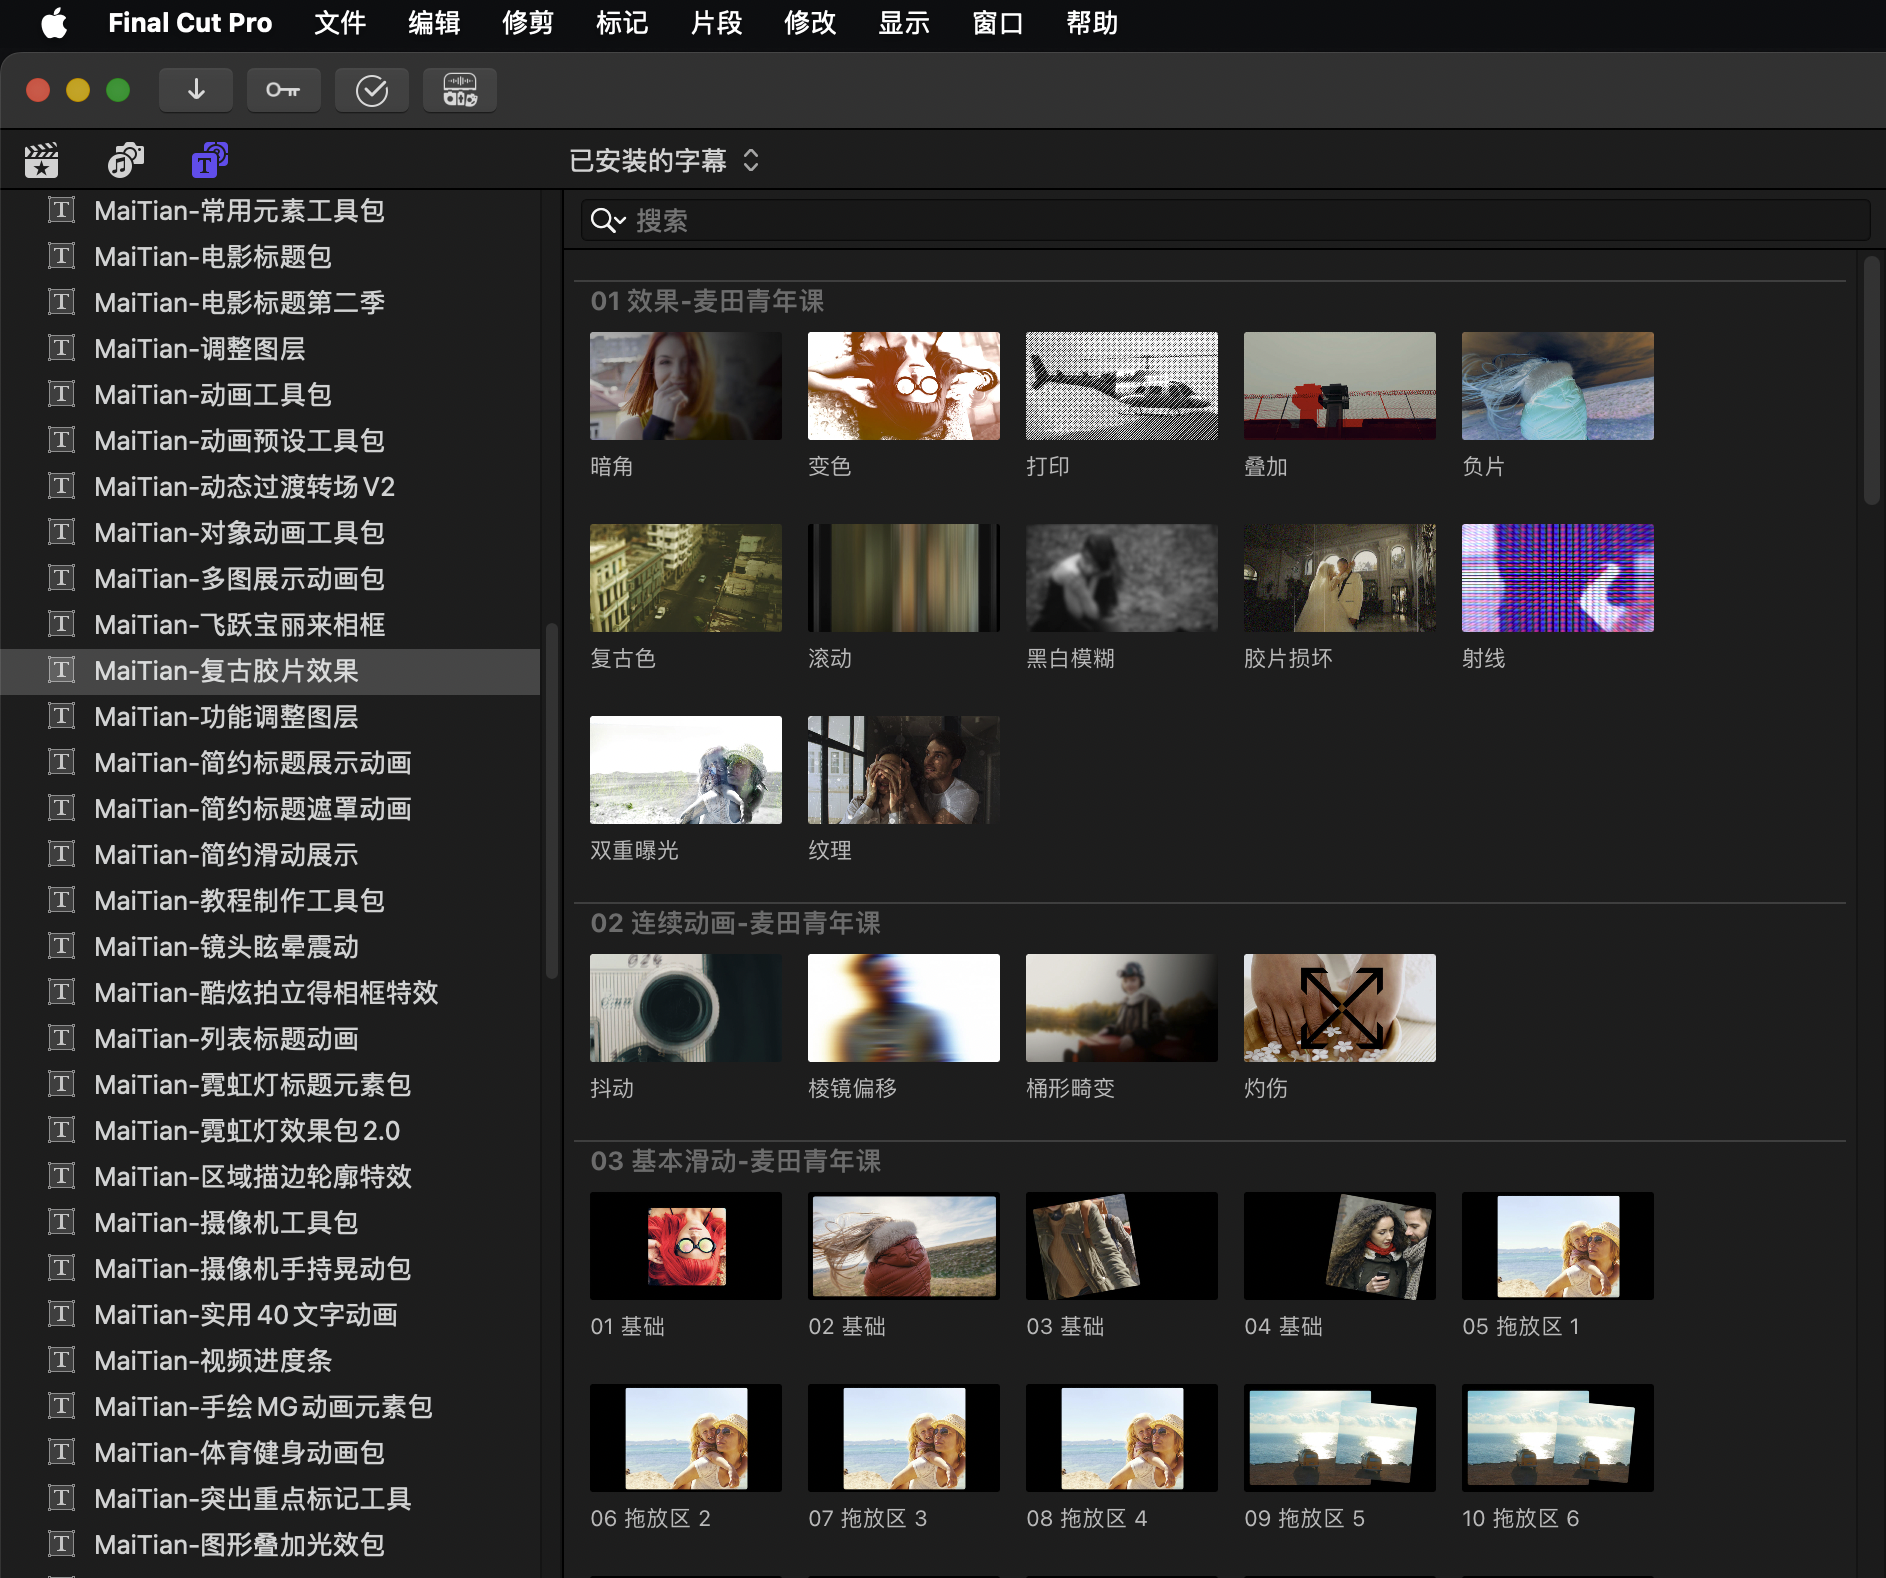1886x1578 pixels.
Task: Click the import media down-arrow button
Action: pos(196,90)
